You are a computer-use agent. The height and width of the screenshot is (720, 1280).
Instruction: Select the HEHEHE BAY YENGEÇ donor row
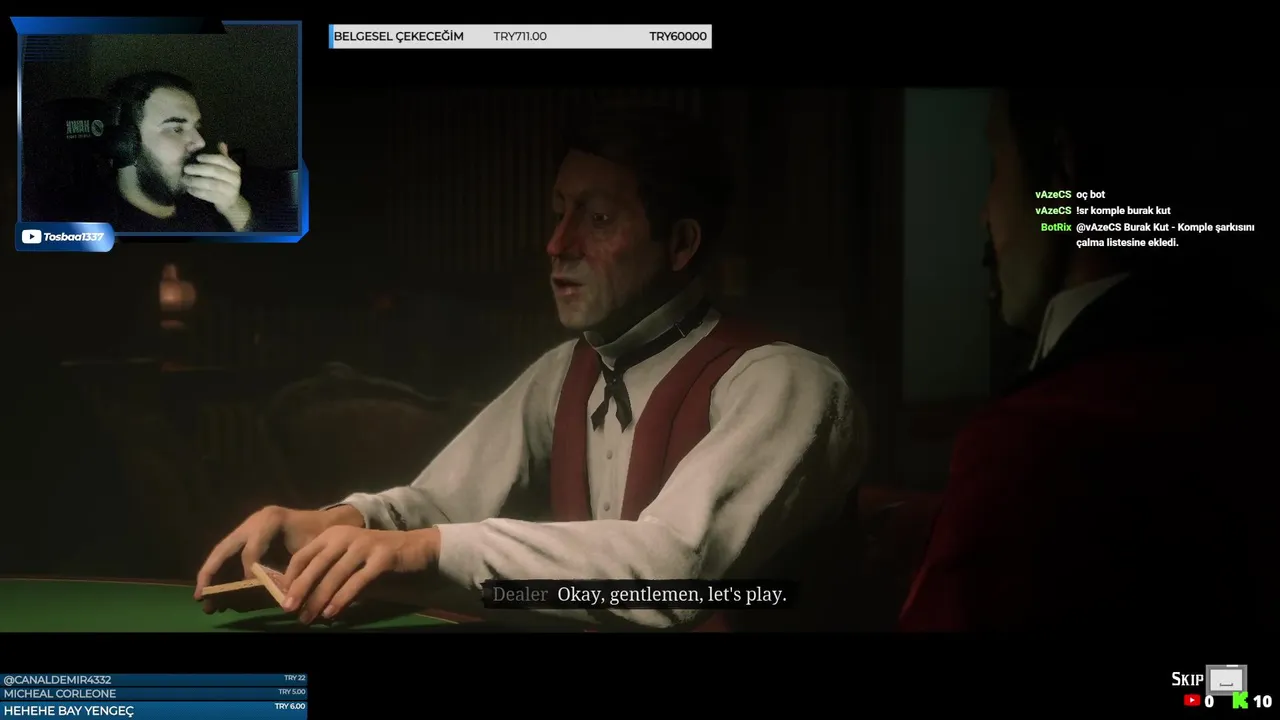(153, 710)
